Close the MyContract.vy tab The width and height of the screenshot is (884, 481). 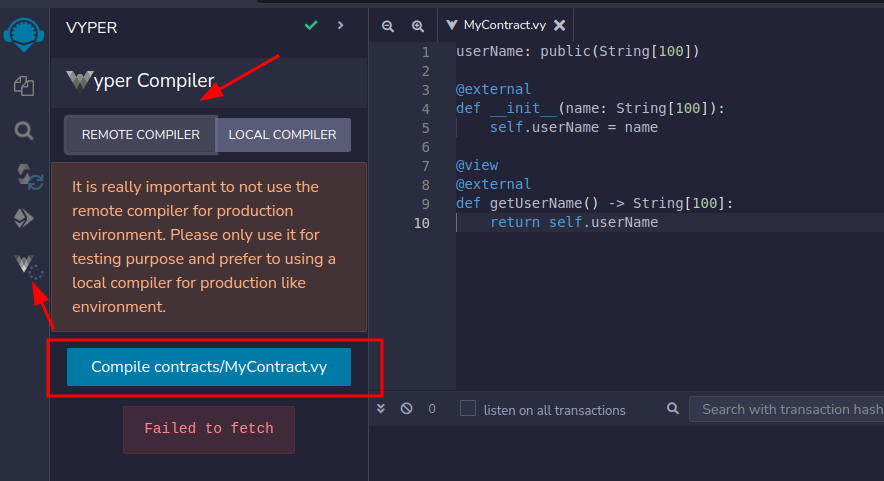point(559,25)
